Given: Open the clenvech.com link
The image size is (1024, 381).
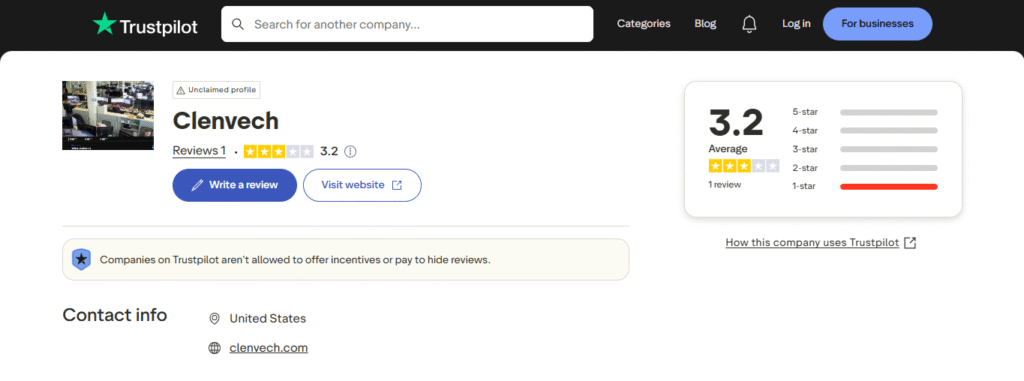Looking at the screenshot, I should point(268,348).
